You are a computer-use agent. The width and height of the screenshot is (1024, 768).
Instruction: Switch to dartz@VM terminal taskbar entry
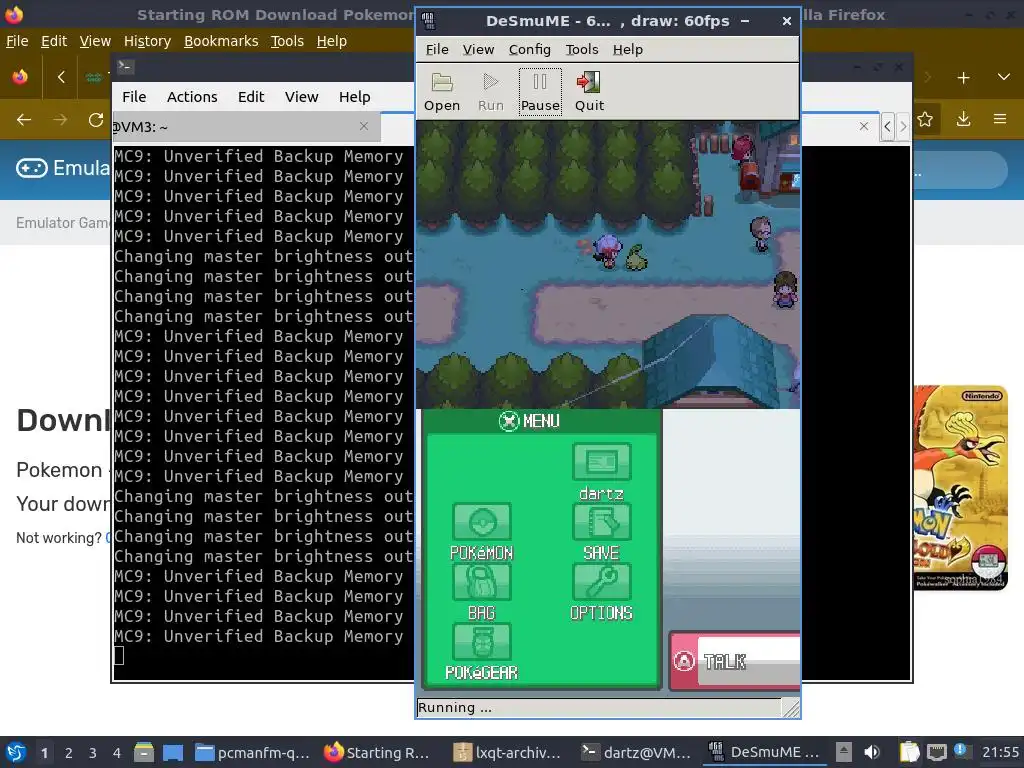click(x=636, y=753)
